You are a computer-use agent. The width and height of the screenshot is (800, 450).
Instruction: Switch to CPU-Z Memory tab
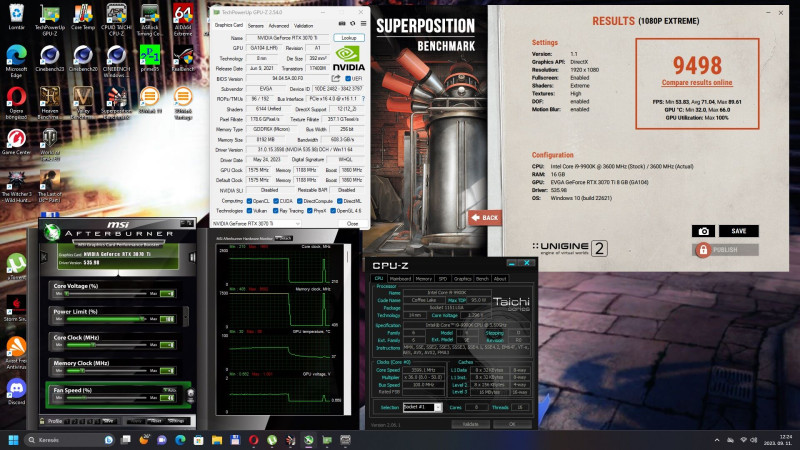click(x=423, y=279)
